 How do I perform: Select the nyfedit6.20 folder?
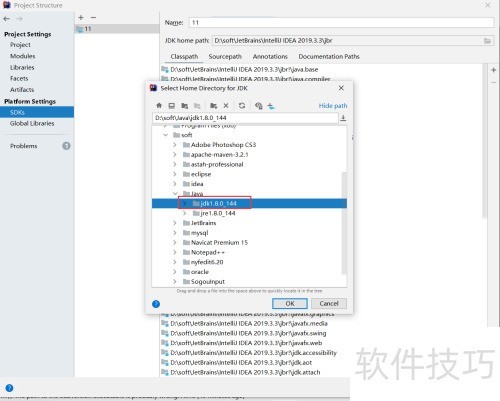point(207,262)
